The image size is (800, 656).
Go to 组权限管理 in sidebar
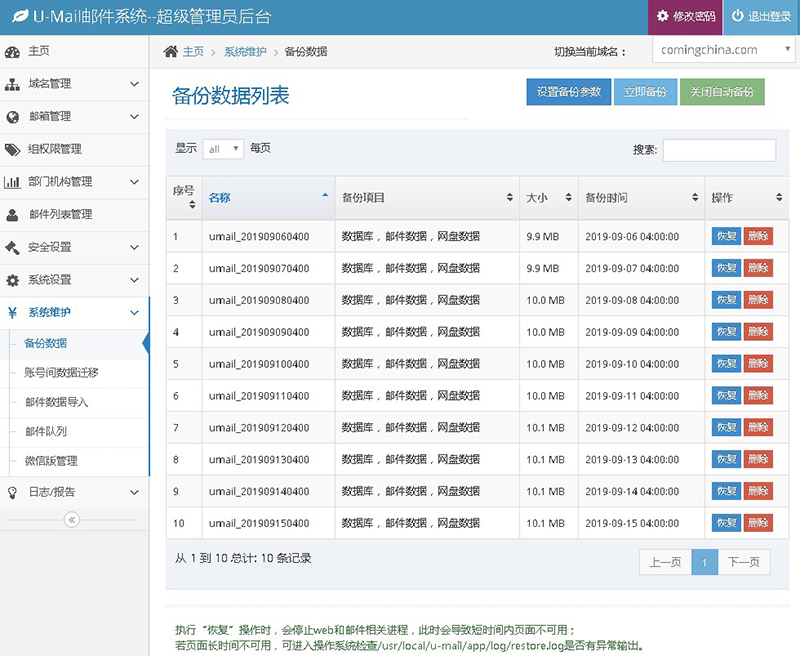tap(74, 149)
